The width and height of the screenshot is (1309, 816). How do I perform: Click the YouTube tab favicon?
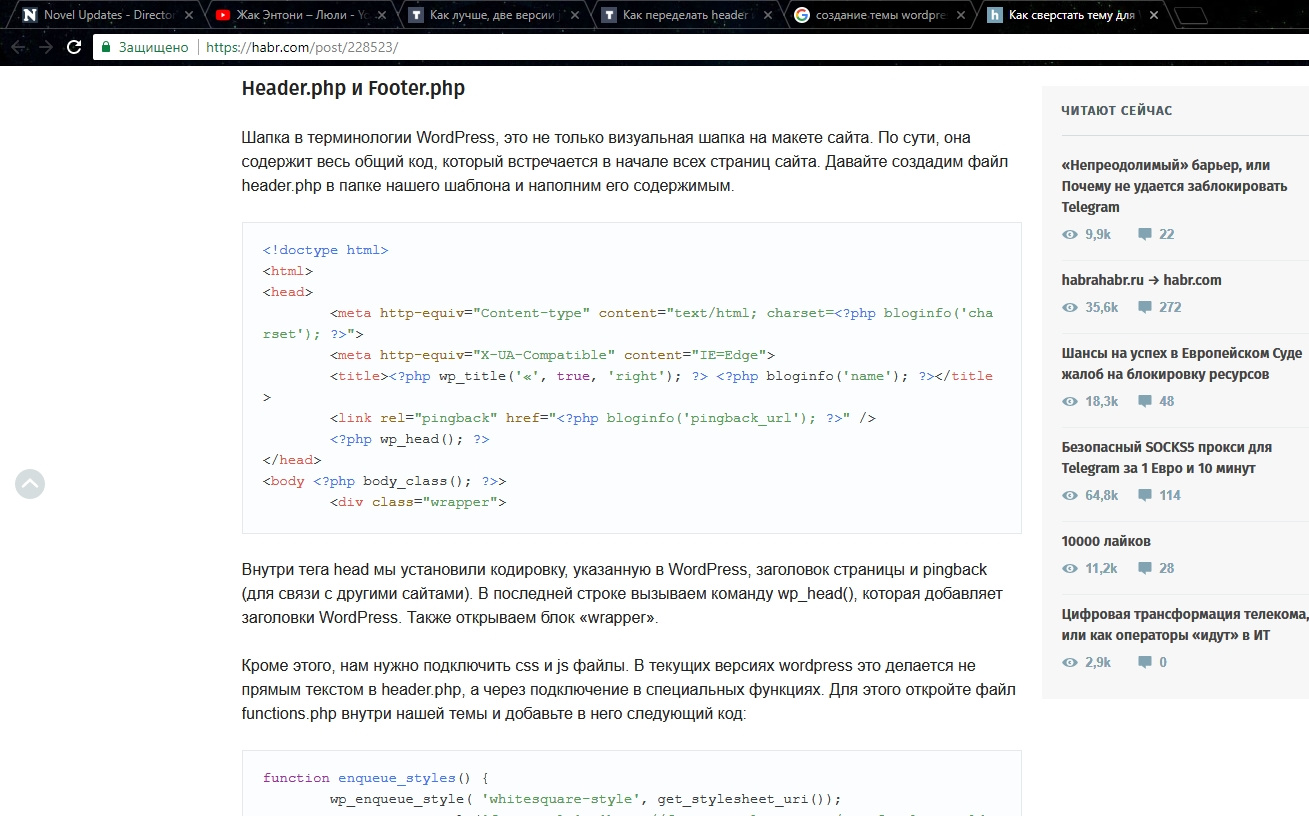(222, 15)
